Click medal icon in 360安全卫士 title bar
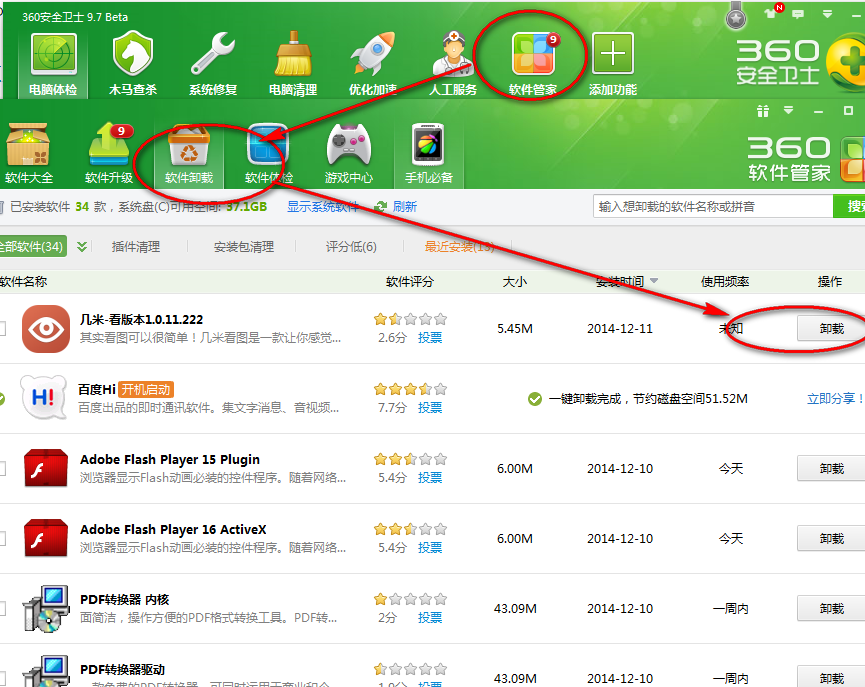The width and height of the screenshot is (865, 687). pos(735,15)
